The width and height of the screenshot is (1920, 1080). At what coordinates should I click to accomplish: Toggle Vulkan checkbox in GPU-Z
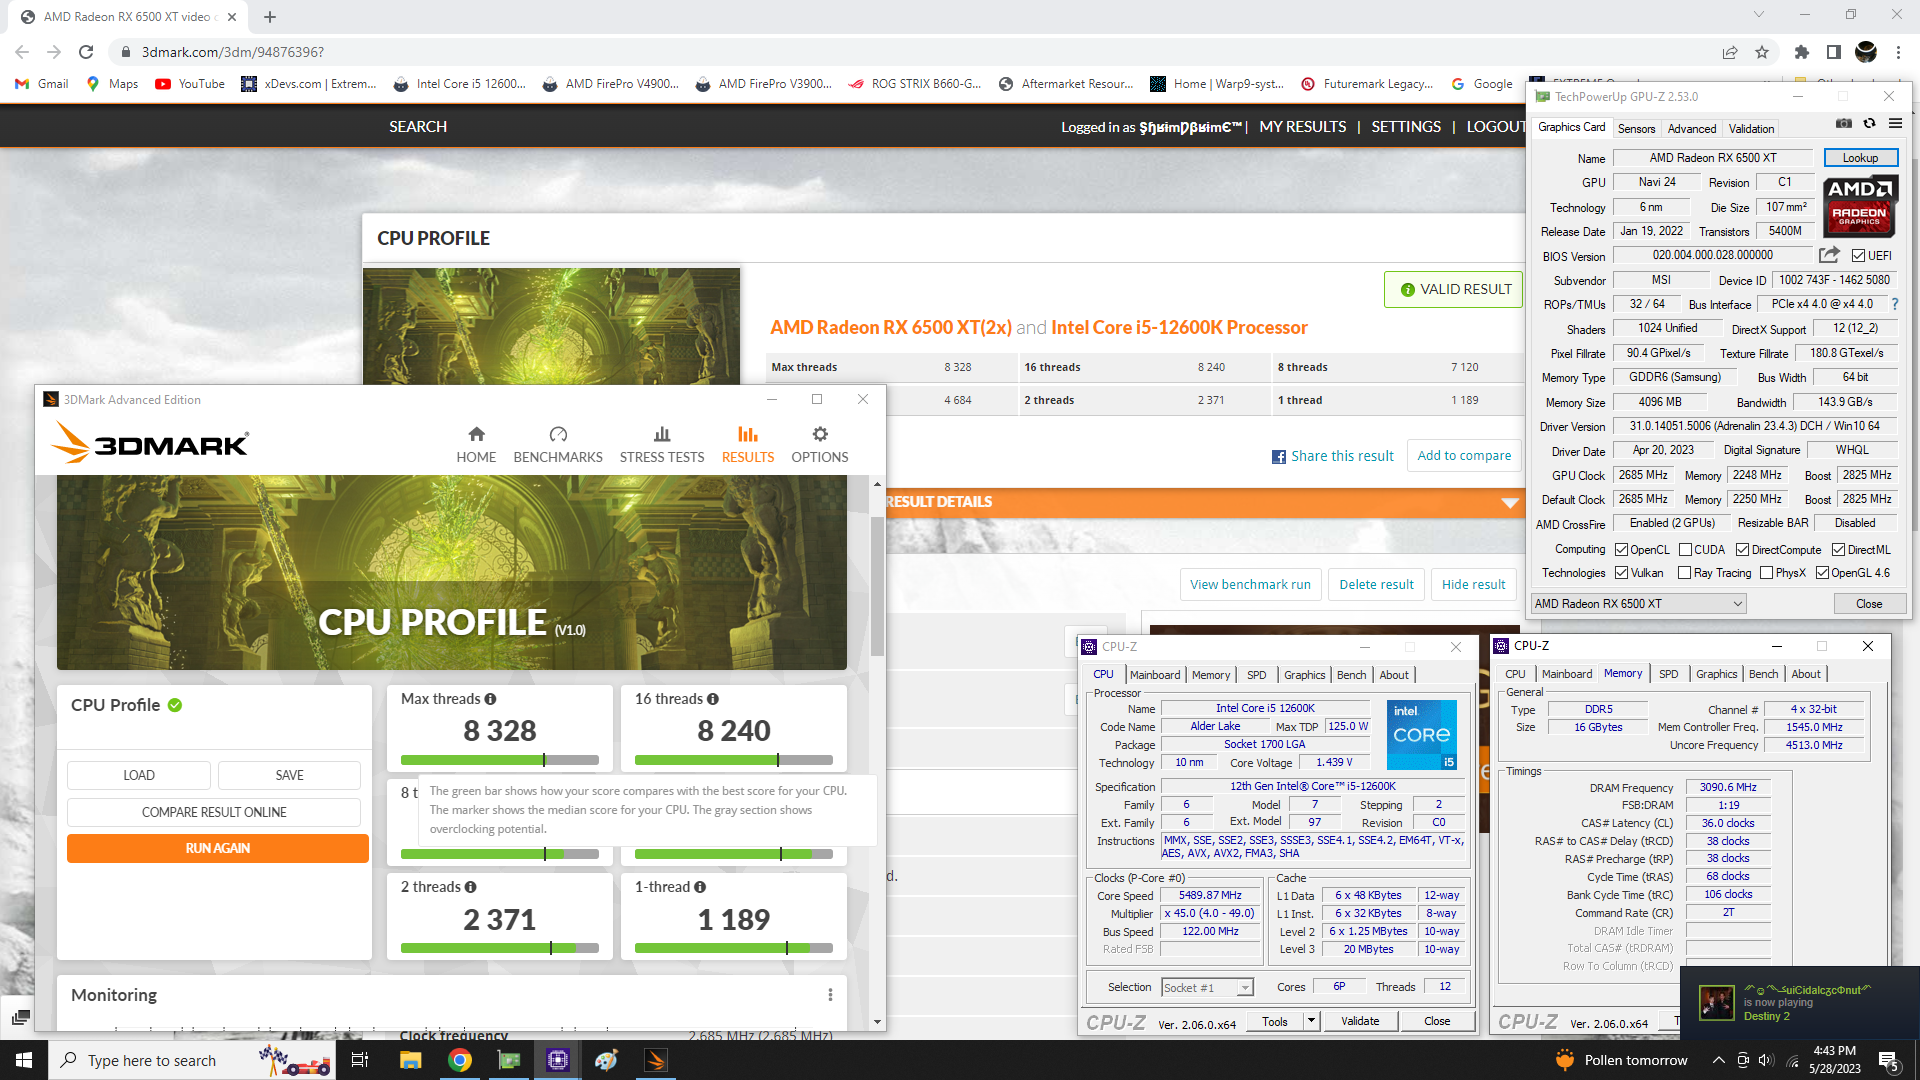point(1622,573)
